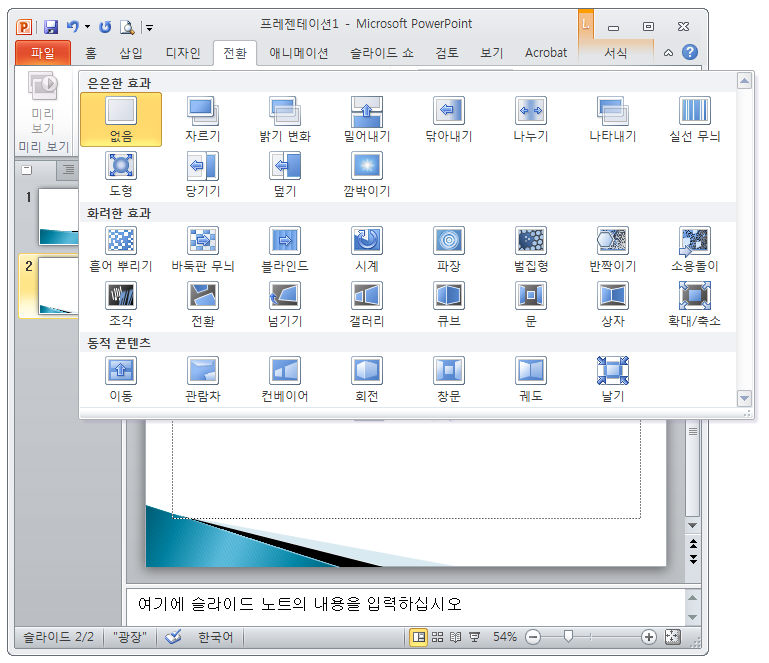Apply the 깜박이기 flash transition

click(367, 175)
